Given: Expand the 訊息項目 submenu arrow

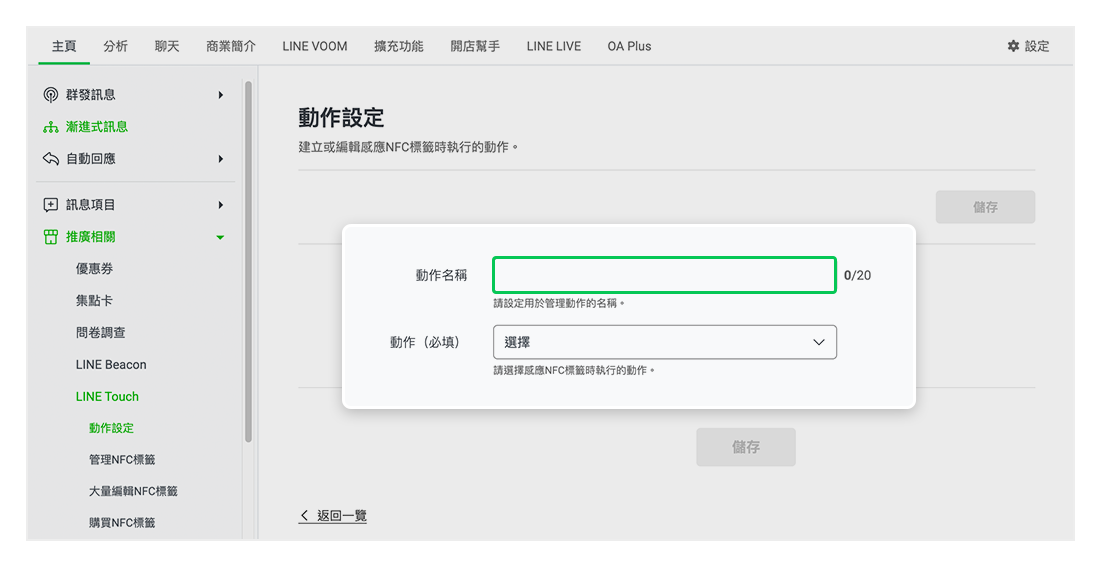Looking at the screenshot, I should click(x=220, y=205).
